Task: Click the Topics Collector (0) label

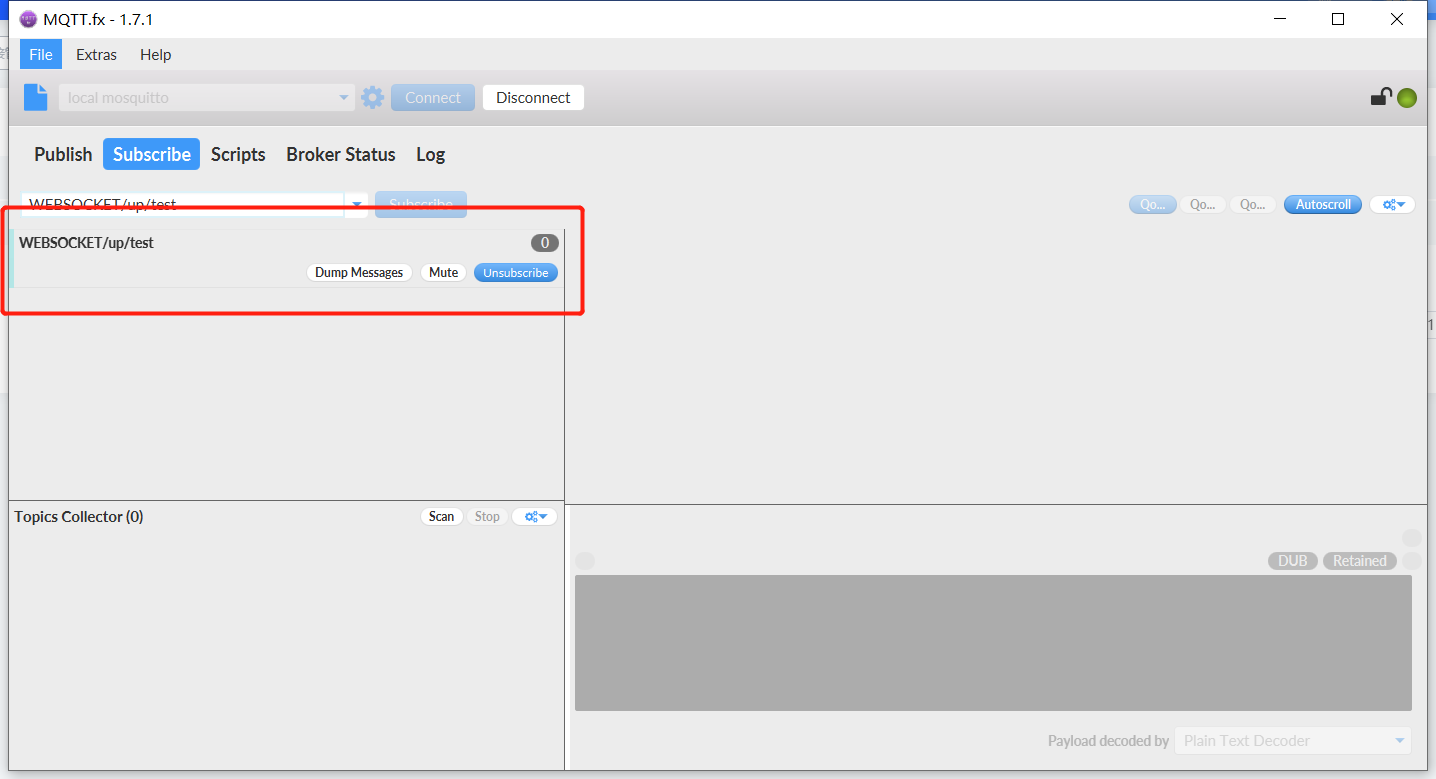Action: click(79, 516)
